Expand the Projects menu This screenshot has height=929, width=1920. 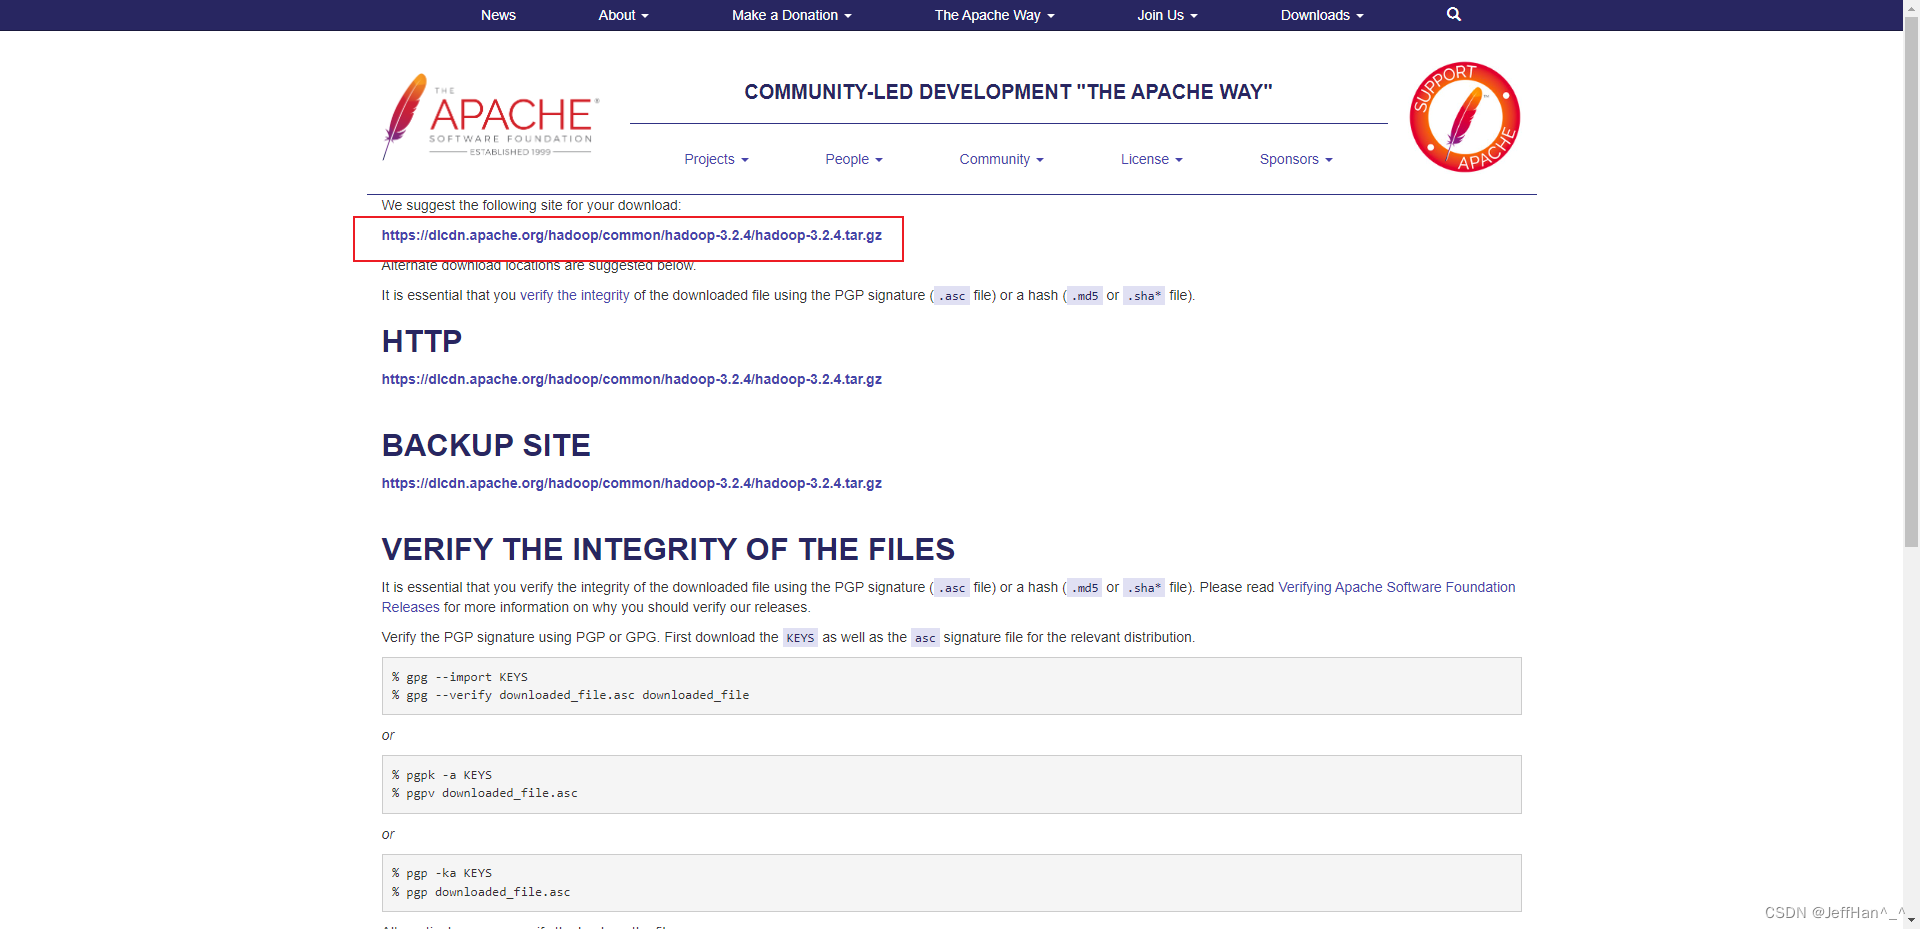click(716, 159)
